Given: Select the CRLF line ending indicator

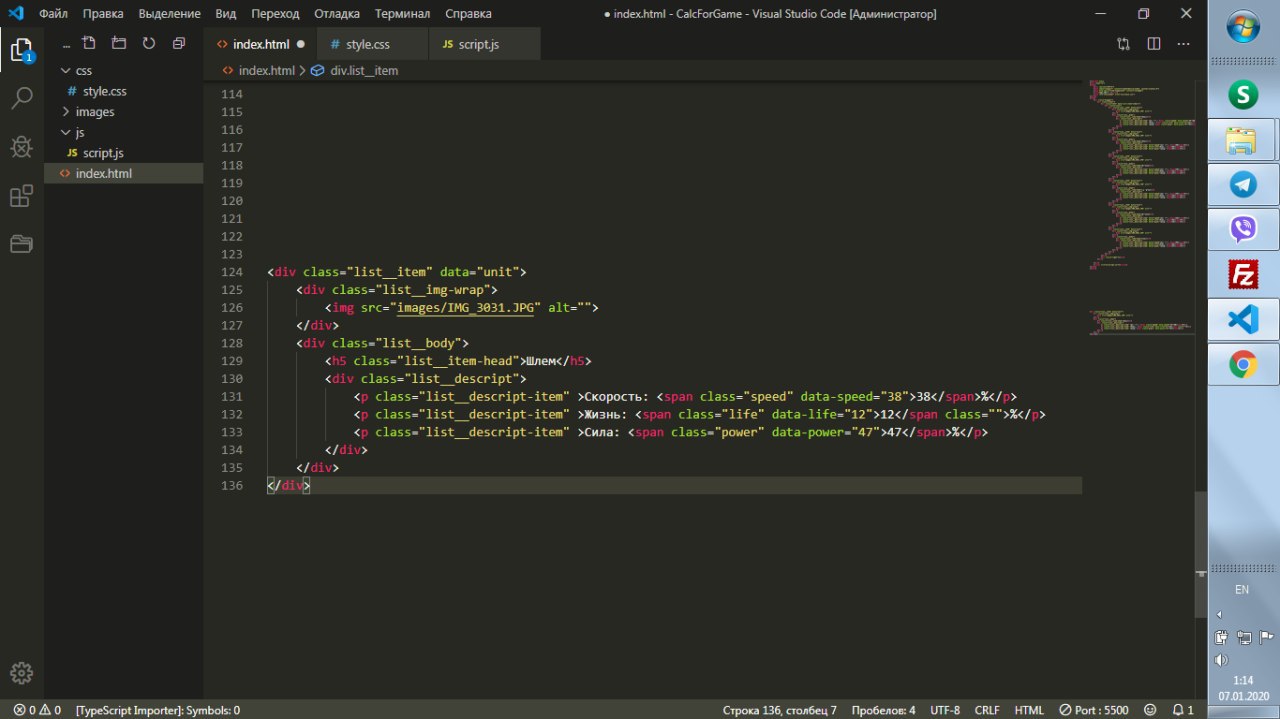Looking at the screenshot, I should coord(987,710).
